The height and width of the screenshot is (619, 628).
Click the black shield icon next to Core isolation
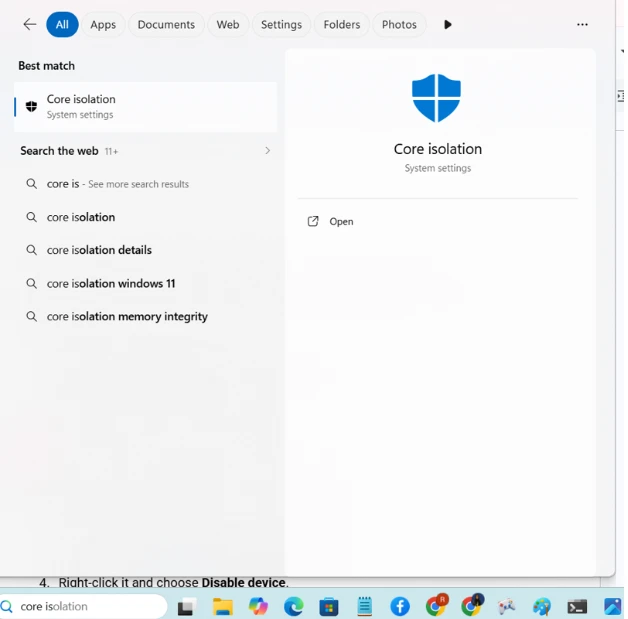pos(31,106)
